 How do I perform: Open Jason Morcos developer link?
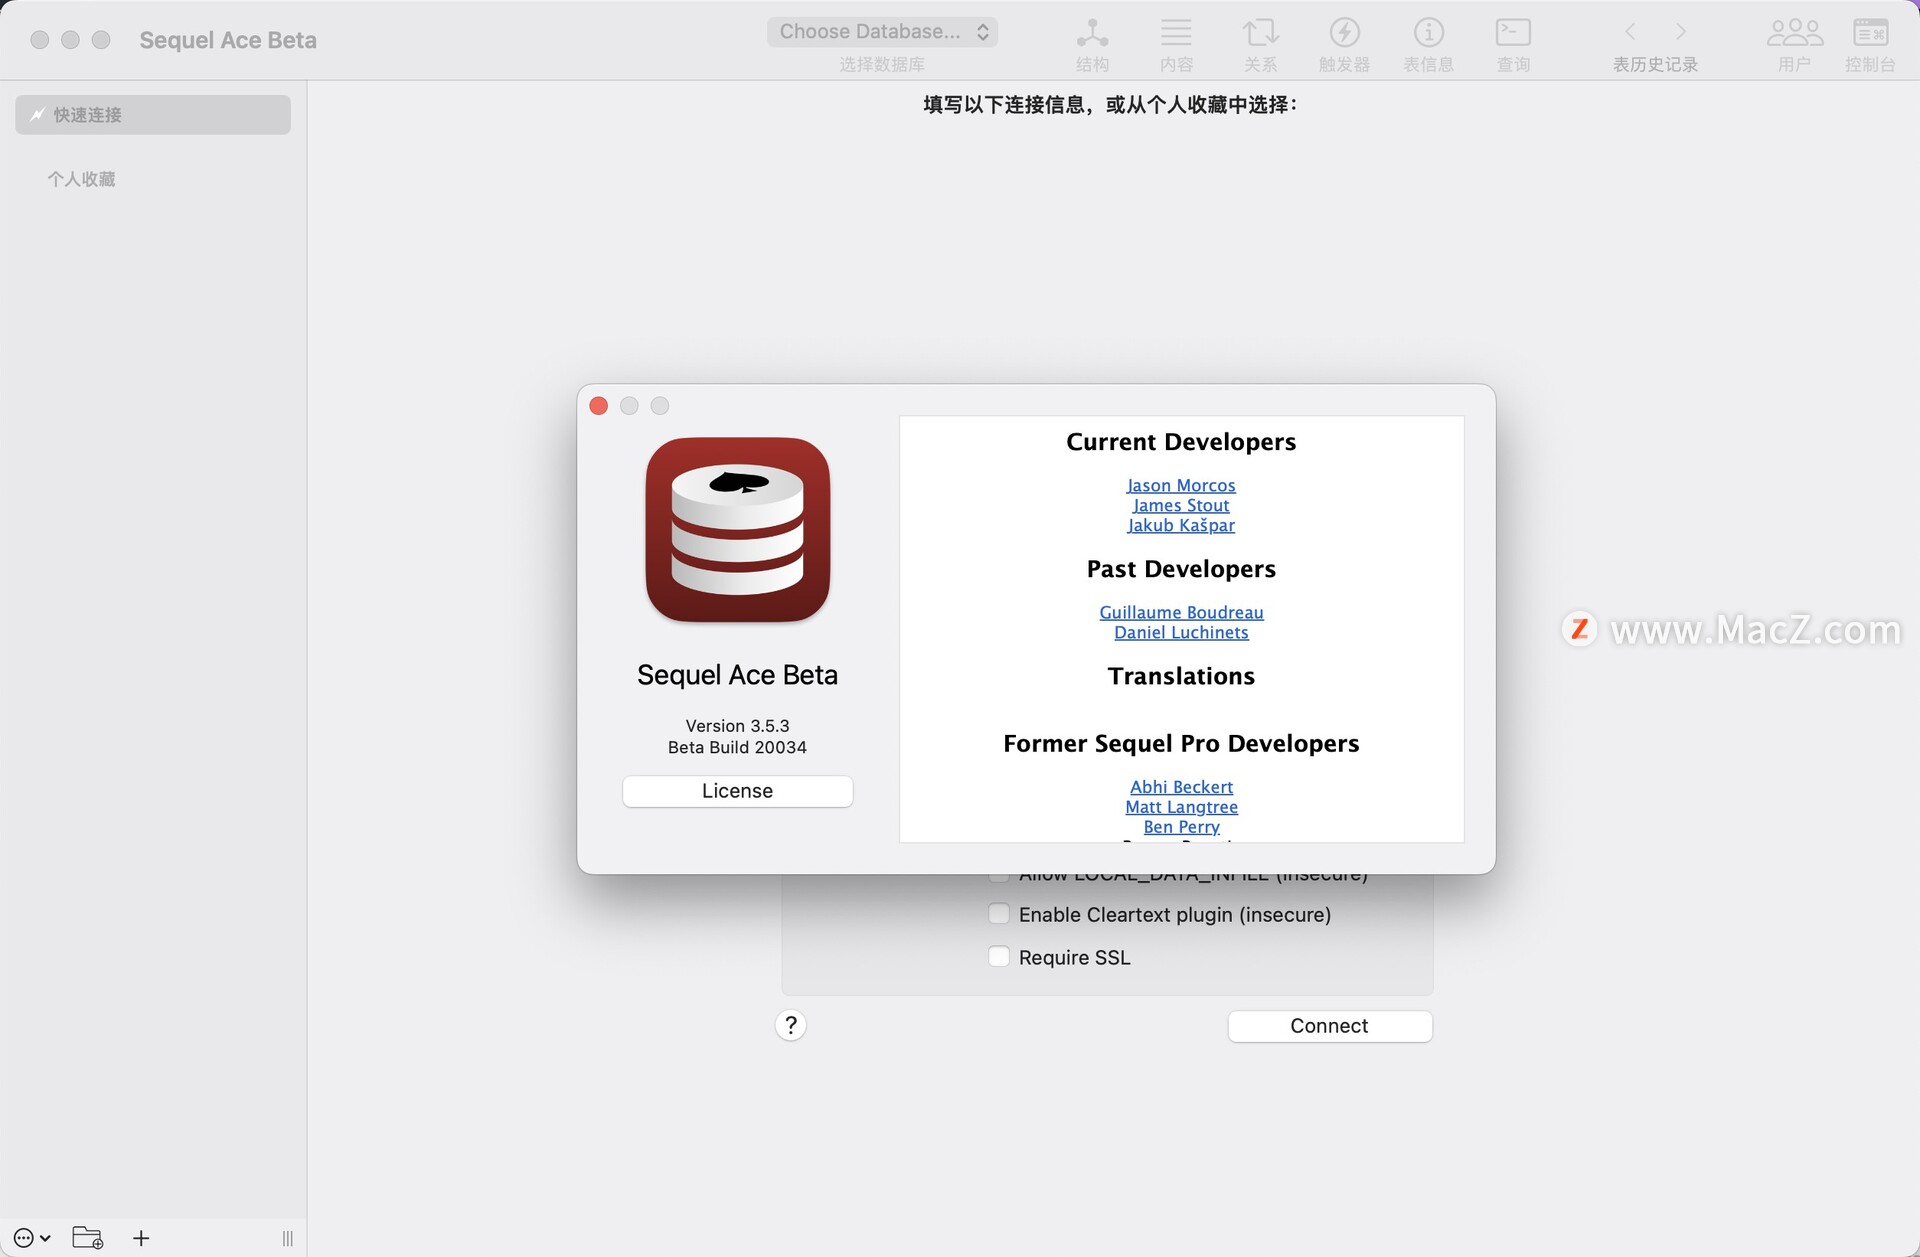tap(1181, 485)
